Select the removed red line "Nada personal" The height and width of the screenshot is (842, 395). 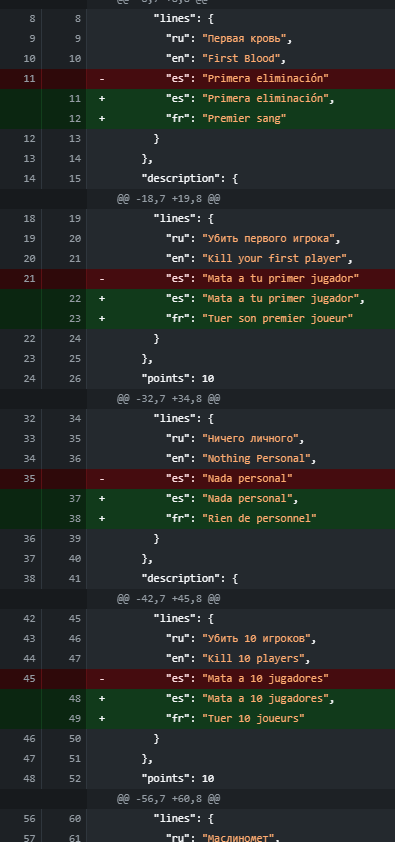pos(198,478)
